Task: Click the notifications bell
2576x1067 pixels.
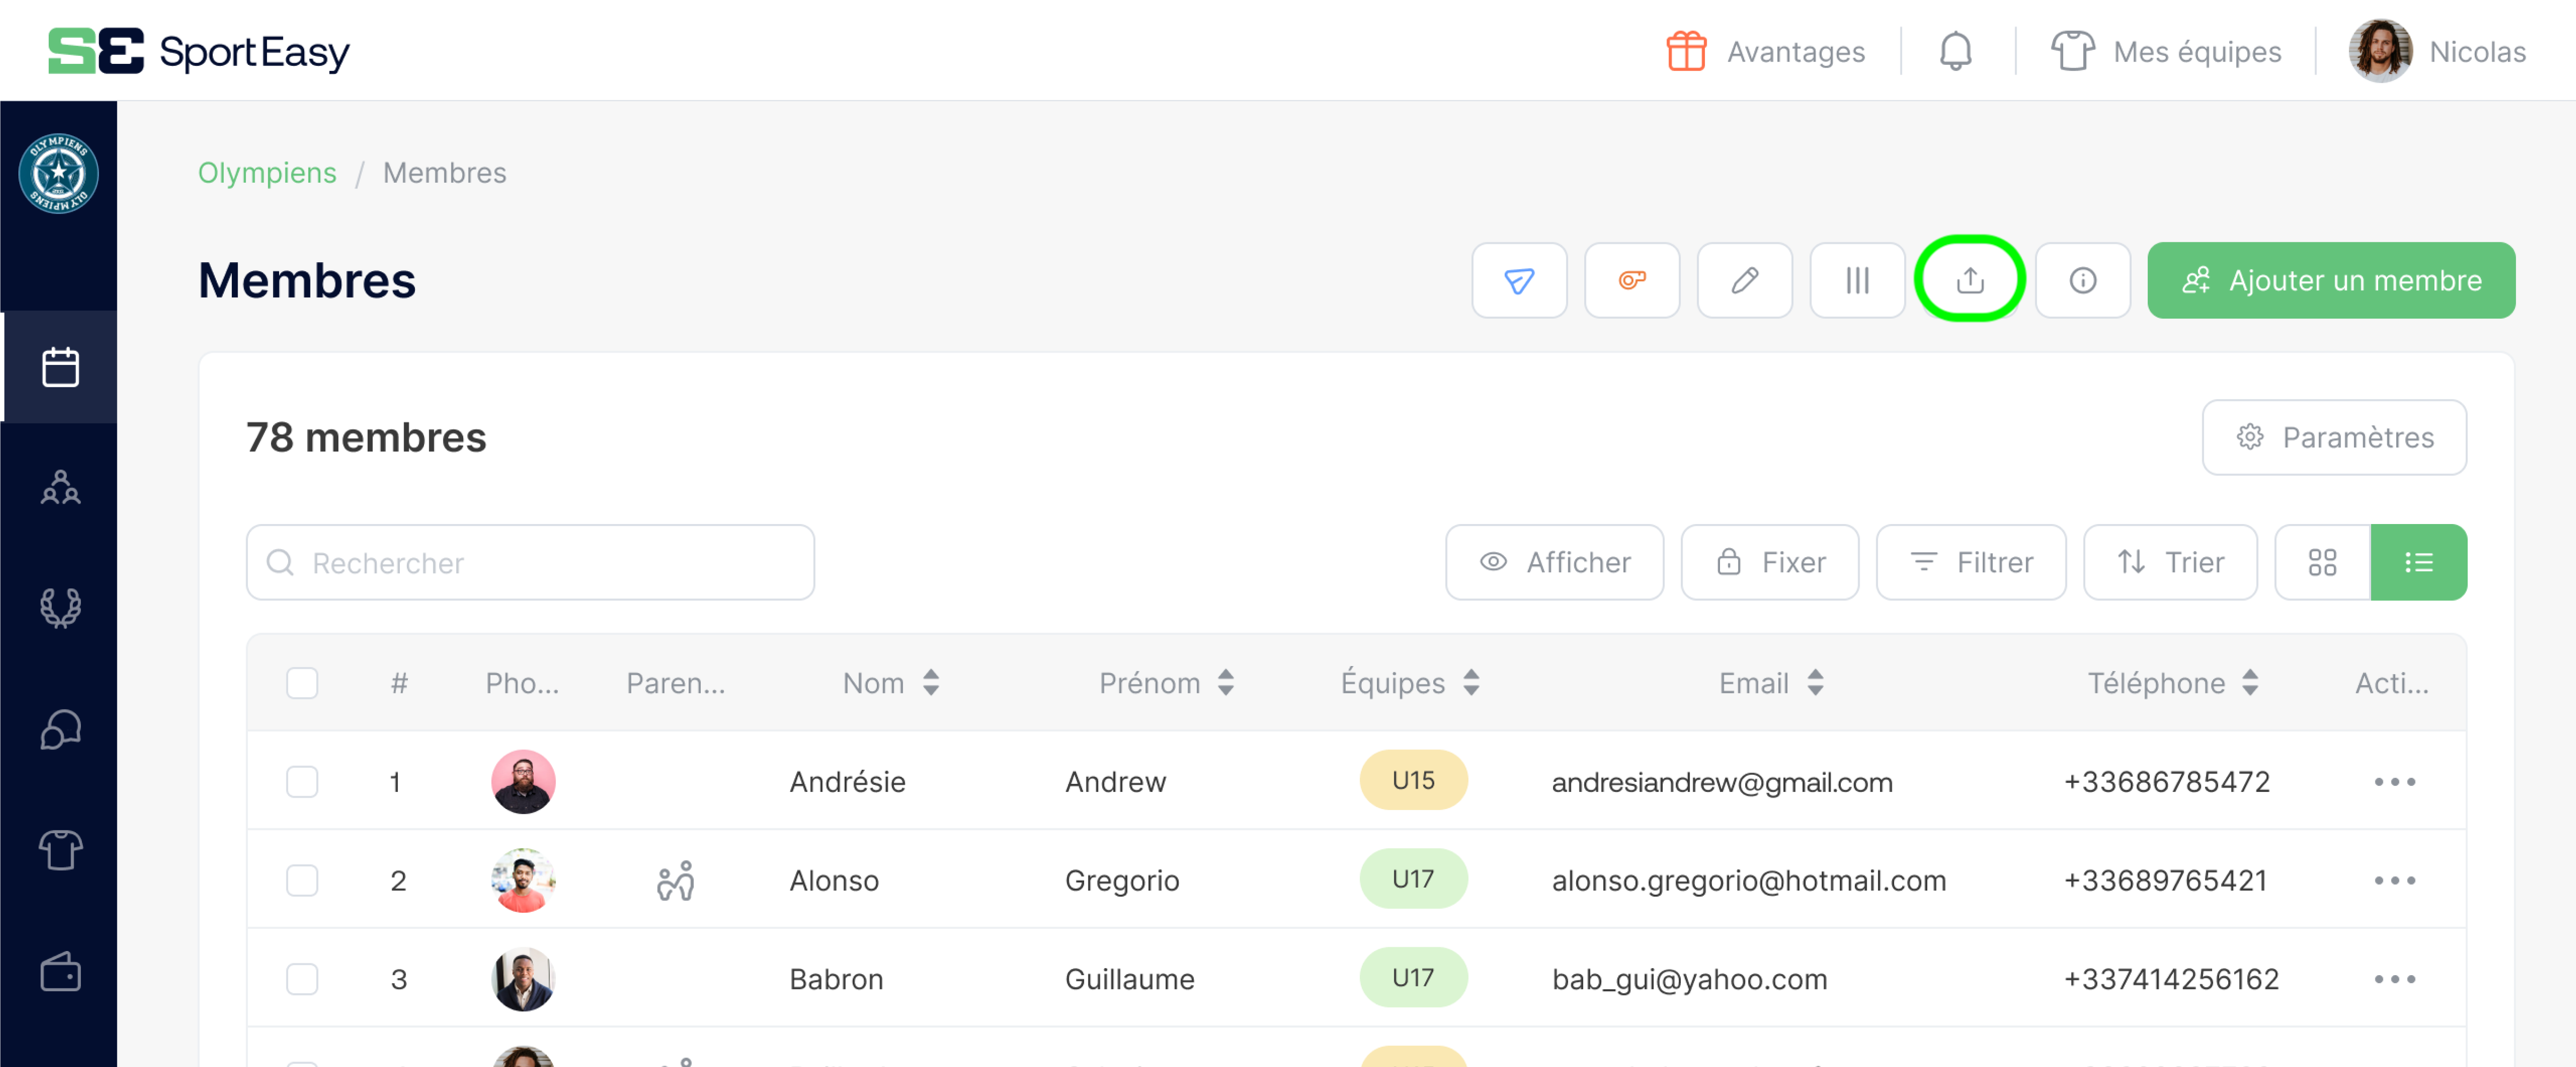Action: 1956,50
